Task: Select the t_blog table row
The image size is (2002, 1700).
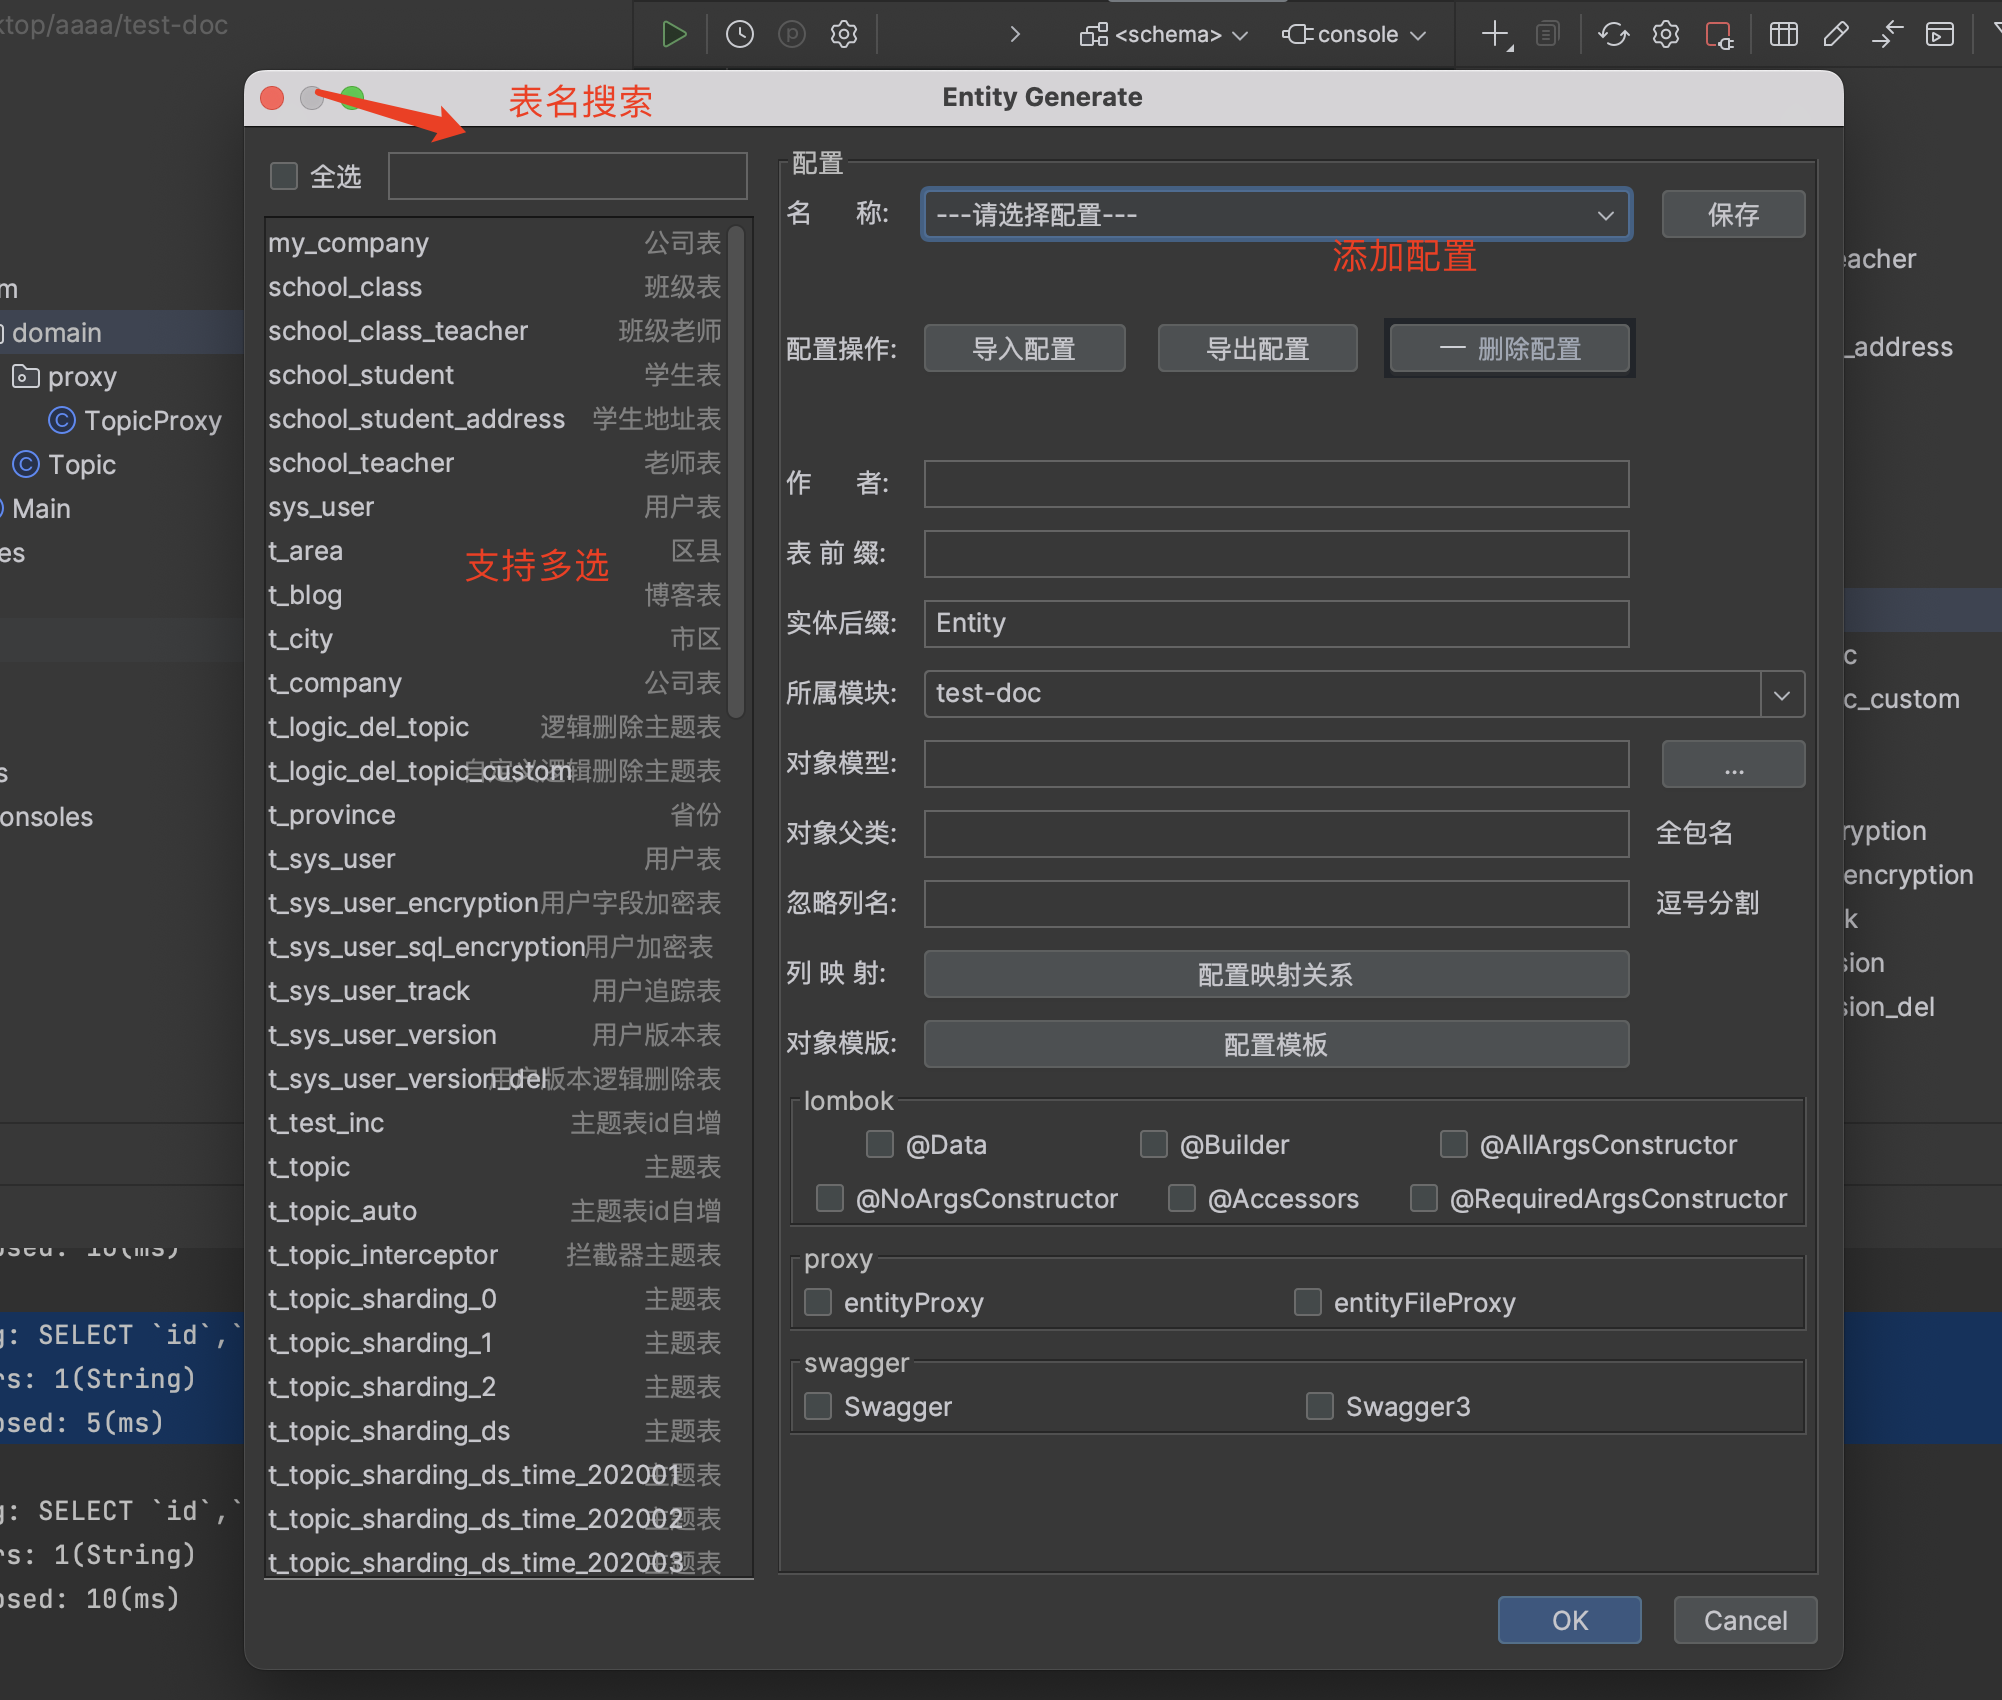Action: click(495, 594)
